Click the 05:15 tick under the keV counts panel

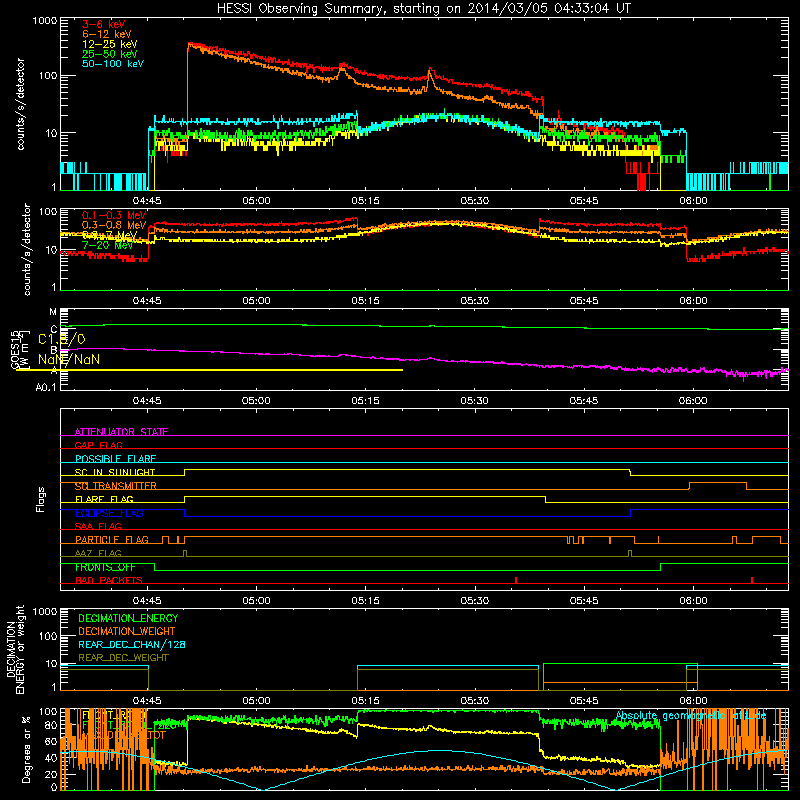click(x=365, y=201)
